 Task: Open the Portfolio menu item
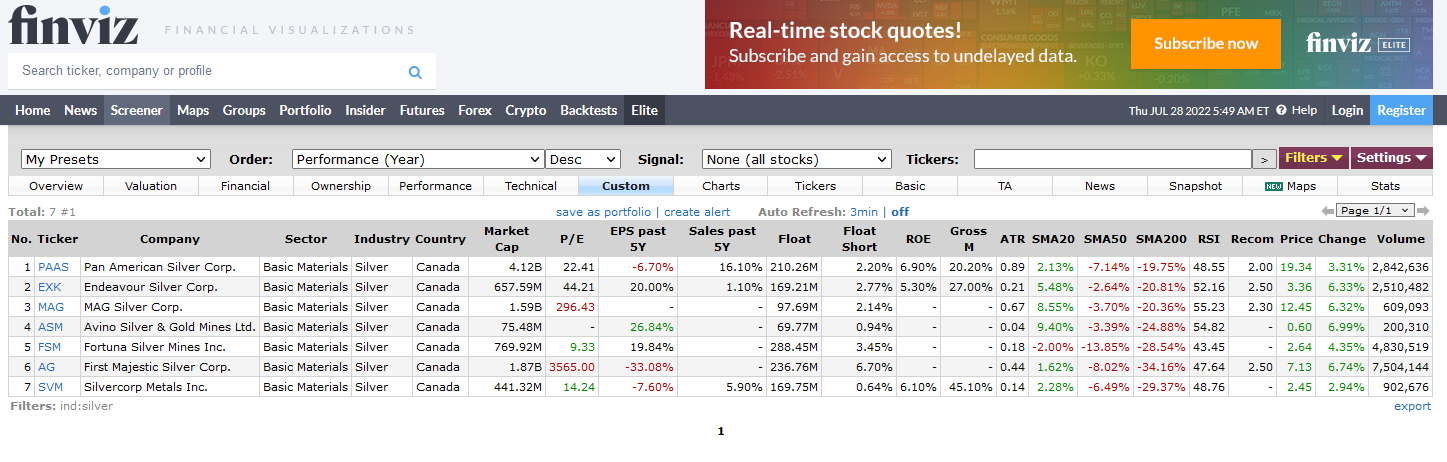pyautogui.click(x=305, y=110)
